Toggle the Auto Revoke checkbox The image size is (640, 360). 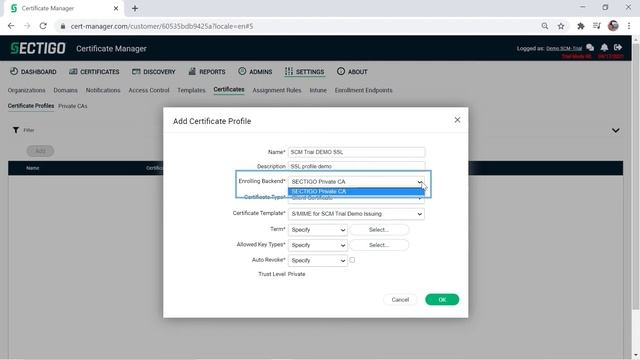tap(352, 260)
